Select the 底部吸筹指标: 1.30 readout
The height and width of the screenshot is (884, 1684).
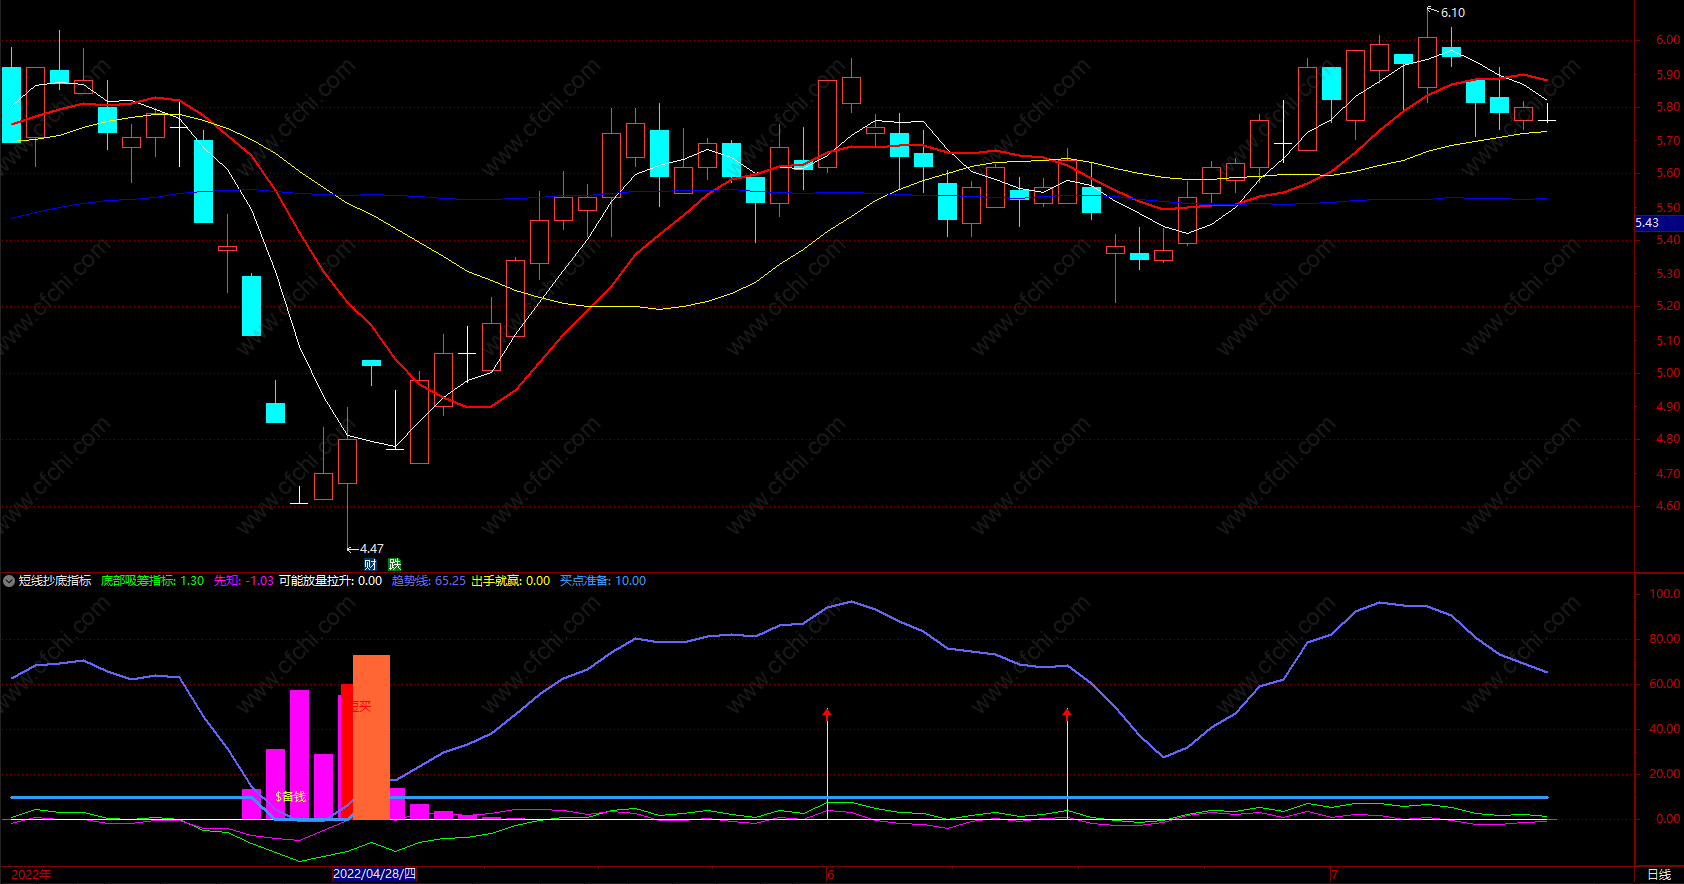click(152, 581)
